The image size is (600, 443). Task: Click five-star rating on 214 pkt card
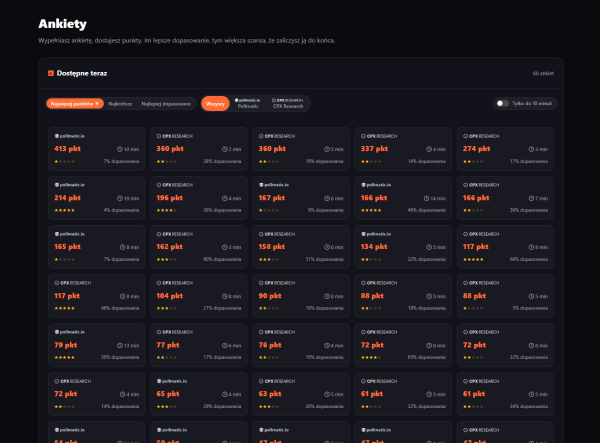tap(64, 210)
